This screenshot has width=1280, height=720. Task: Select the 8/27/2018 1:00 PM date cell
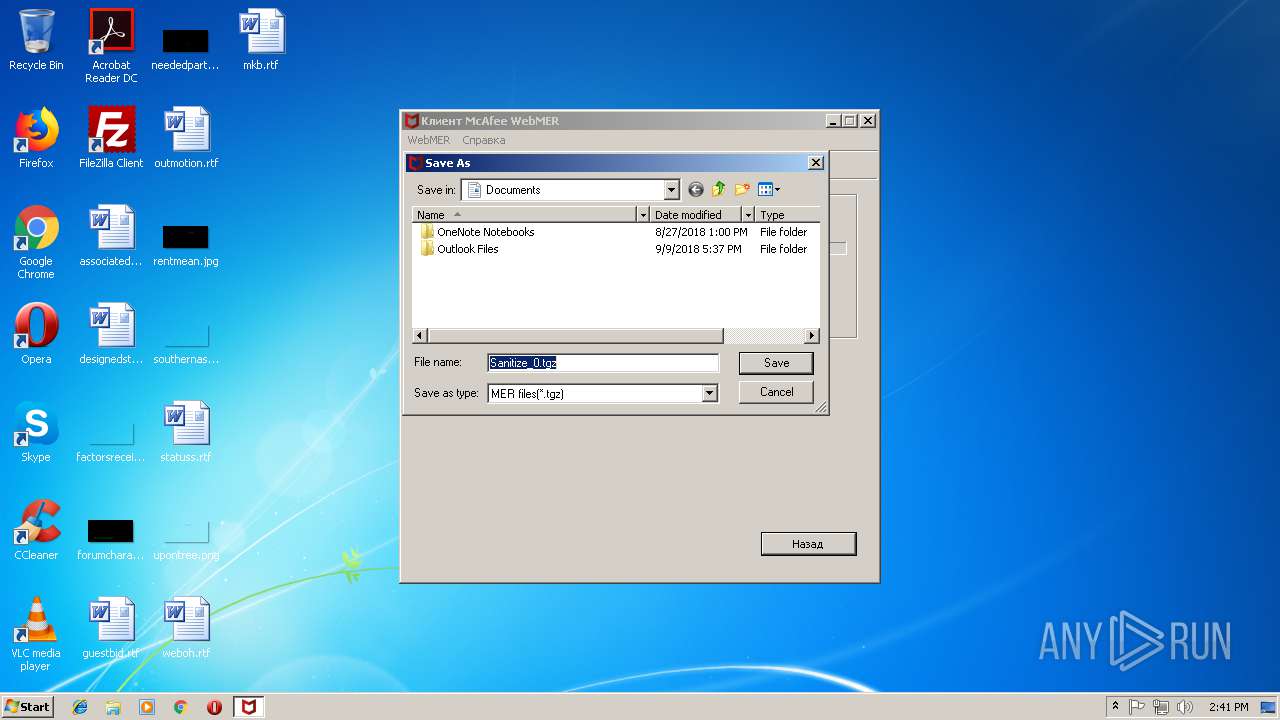tap(701, 232)
